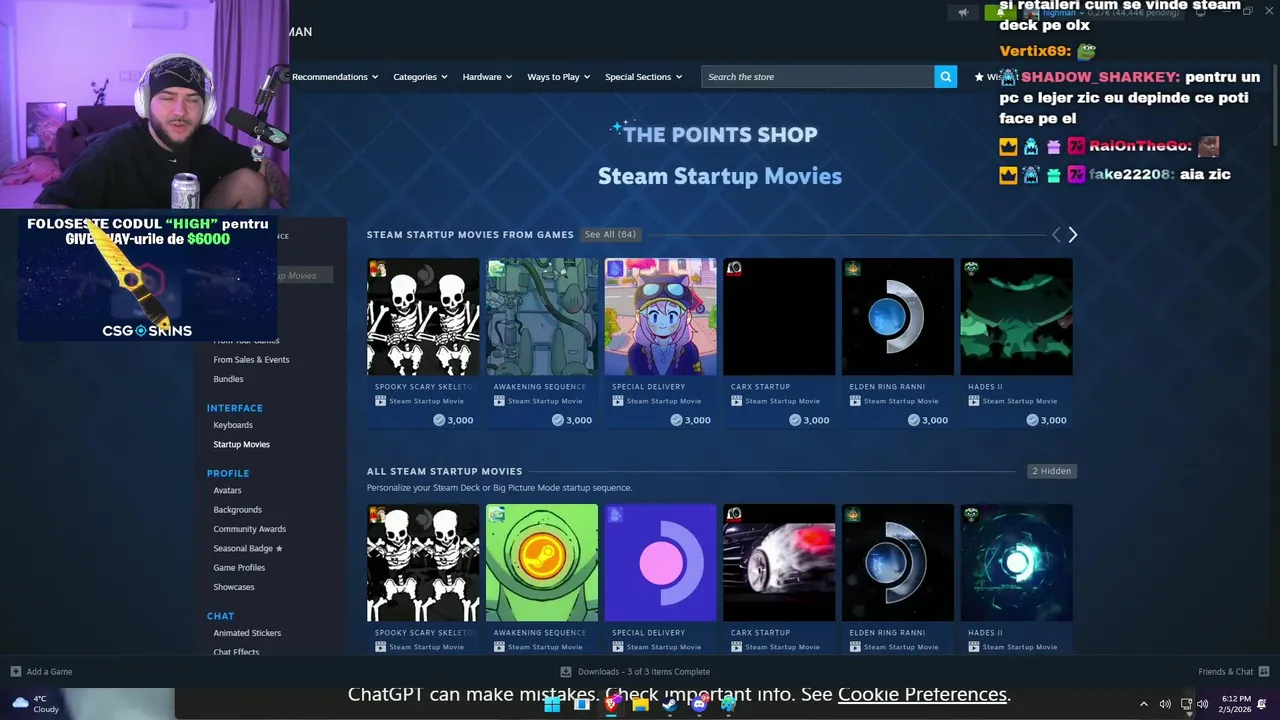Expand the Special Sections dropdown

click(643, 77)
